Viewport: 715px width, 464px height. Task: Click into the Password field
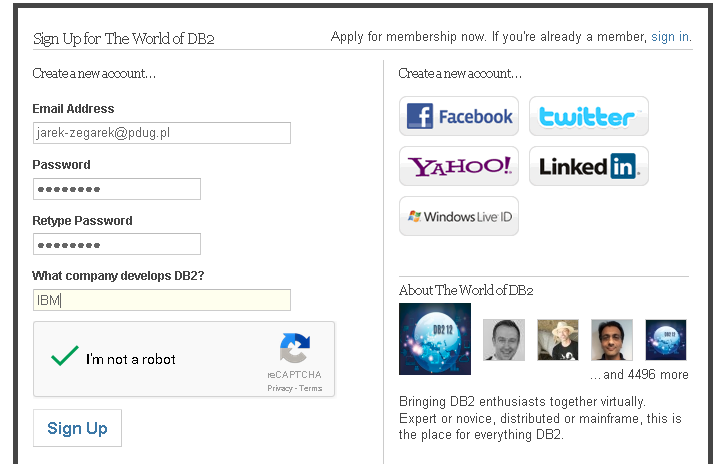[x=117, y=189]
